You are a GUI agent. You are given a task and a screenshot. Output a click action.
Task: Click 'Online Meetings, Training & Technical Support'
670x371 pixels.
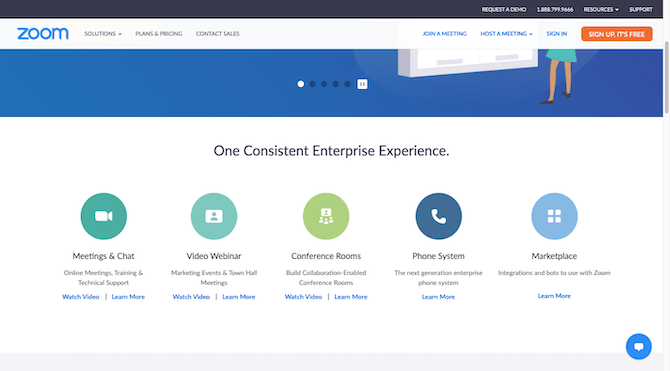[x=103, y=277]
